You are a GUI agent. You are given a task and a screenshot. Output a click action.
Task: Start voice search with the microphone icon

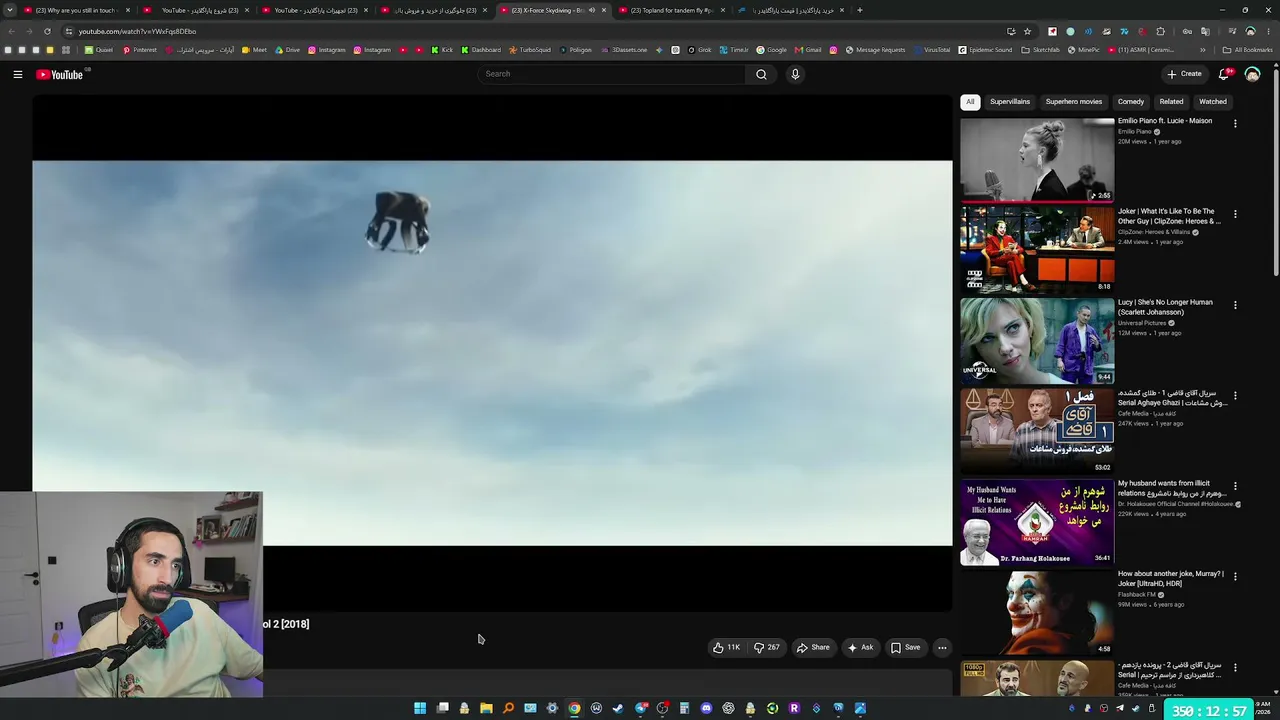(795, 74)
